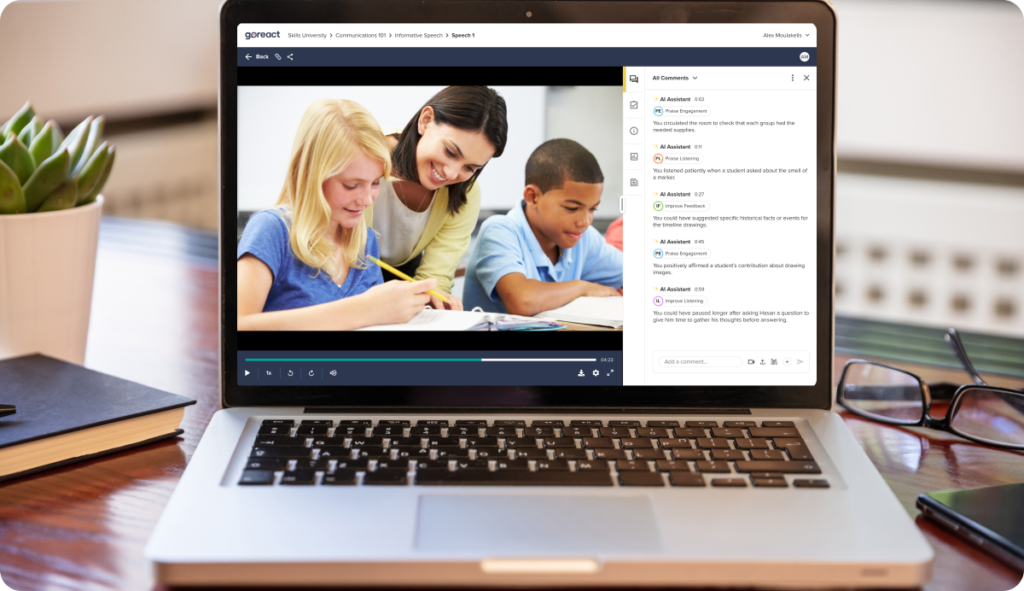Screen dimensions: 1024x591
Task: Open the attachments paperclip icon
Action: pos(278,56)
